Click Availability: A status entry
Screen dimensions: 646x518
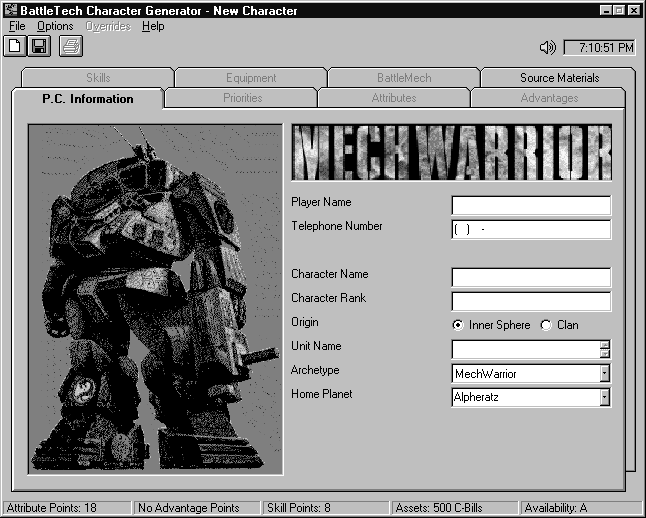click(x=581, y=508)
